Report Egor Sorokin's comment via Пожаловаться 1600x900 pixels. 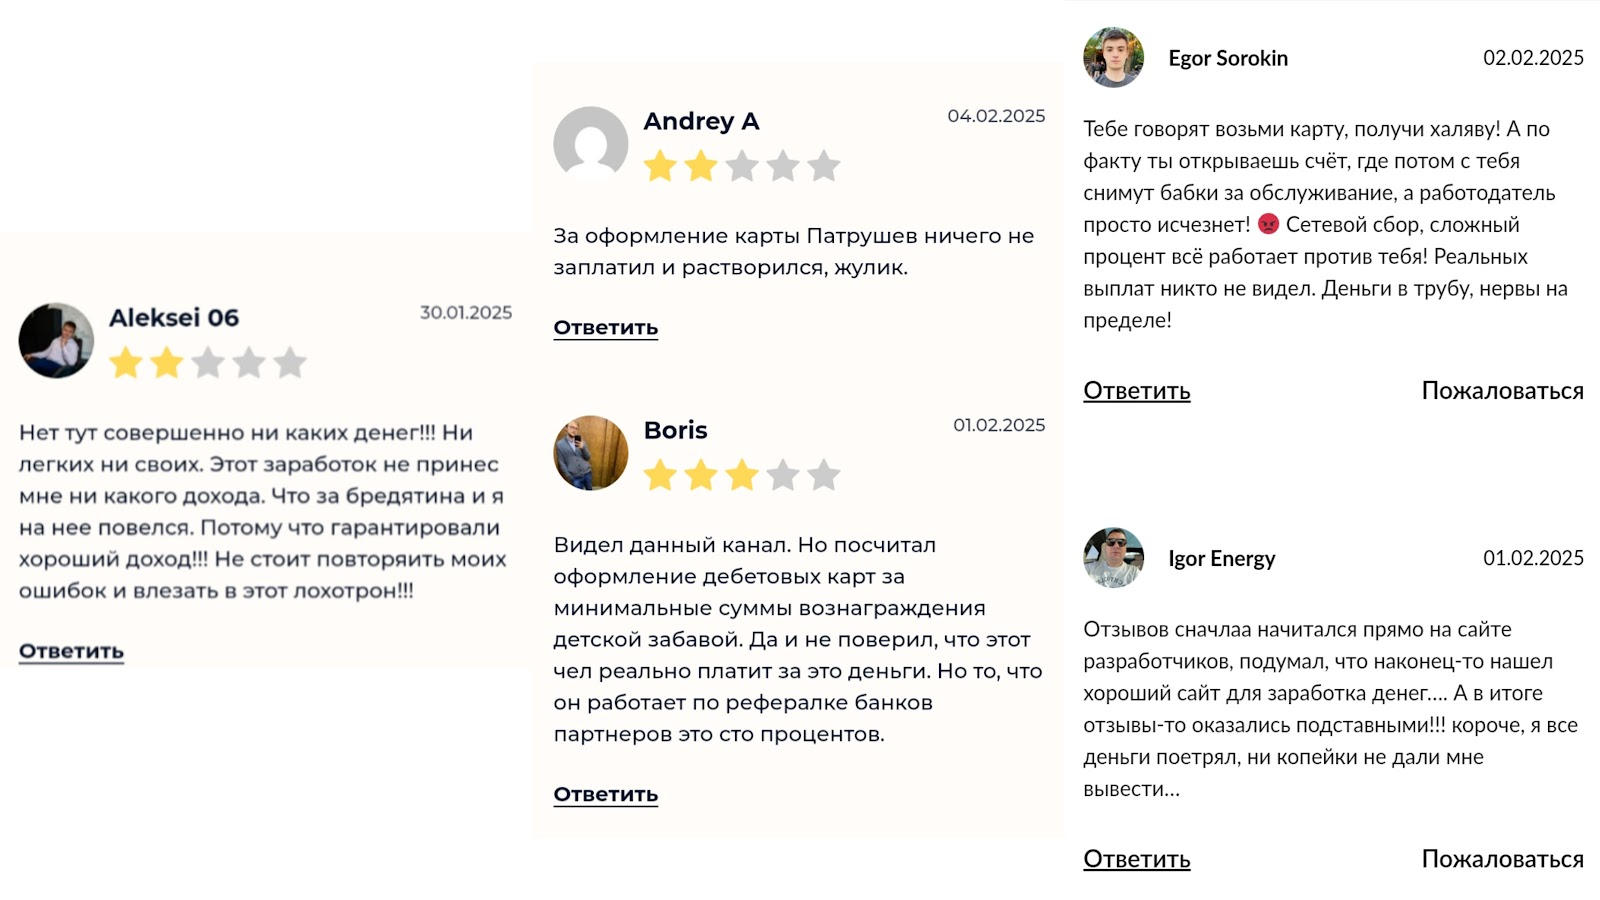(1502, 391)
